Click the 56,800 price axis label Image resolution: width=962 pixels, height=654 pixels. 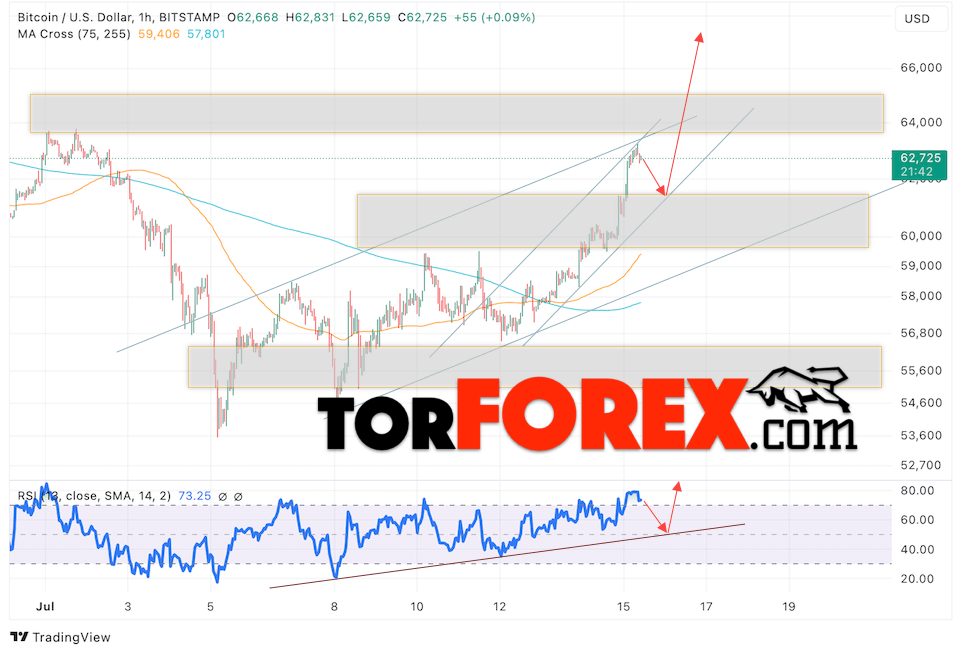921,333
